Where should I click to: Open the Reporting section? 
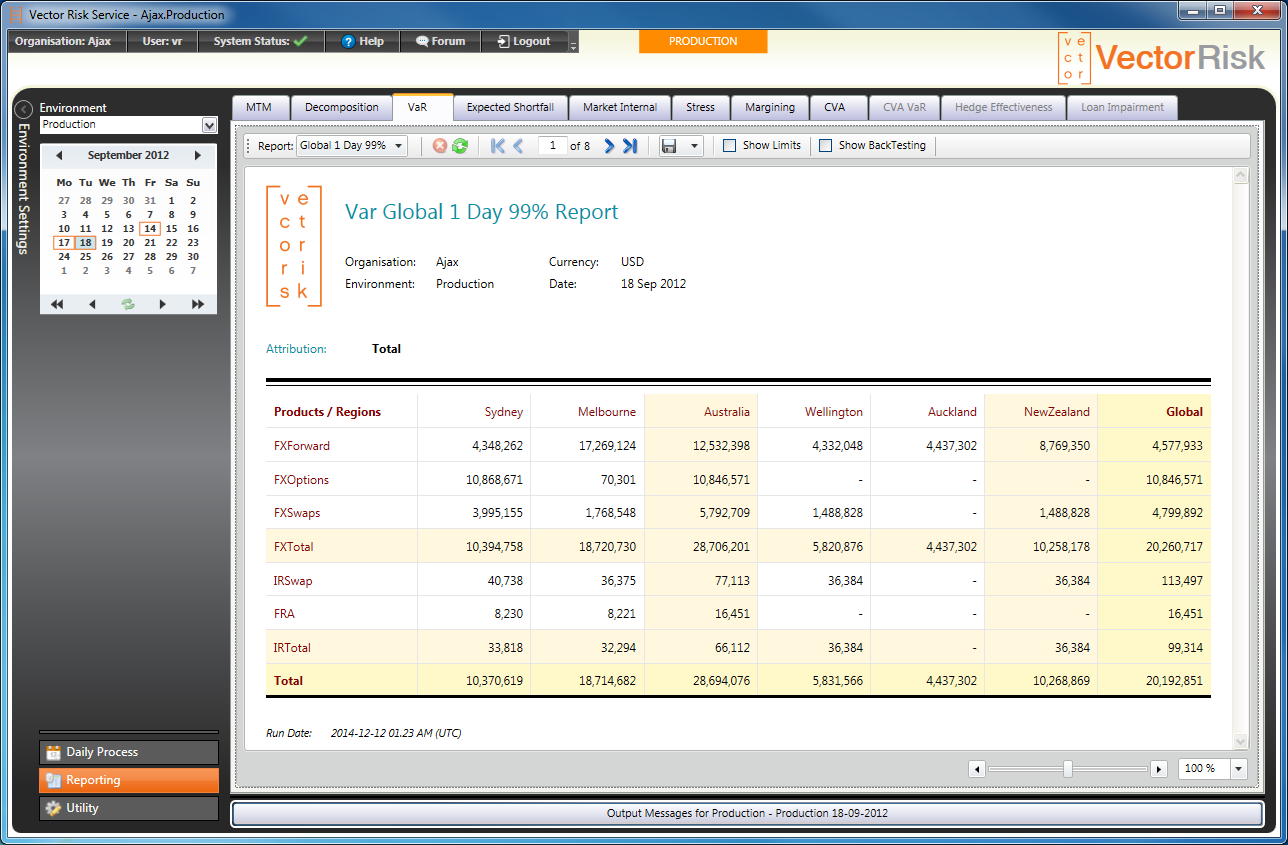129,780
